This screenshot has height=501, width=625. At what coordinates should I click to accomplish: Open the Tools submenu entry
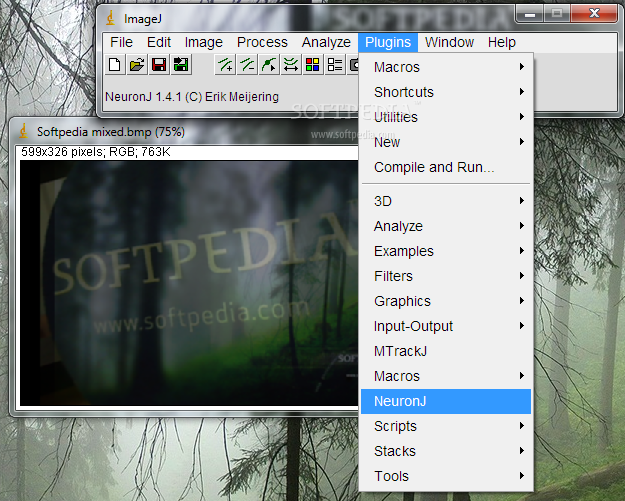(x=446, y=476)
